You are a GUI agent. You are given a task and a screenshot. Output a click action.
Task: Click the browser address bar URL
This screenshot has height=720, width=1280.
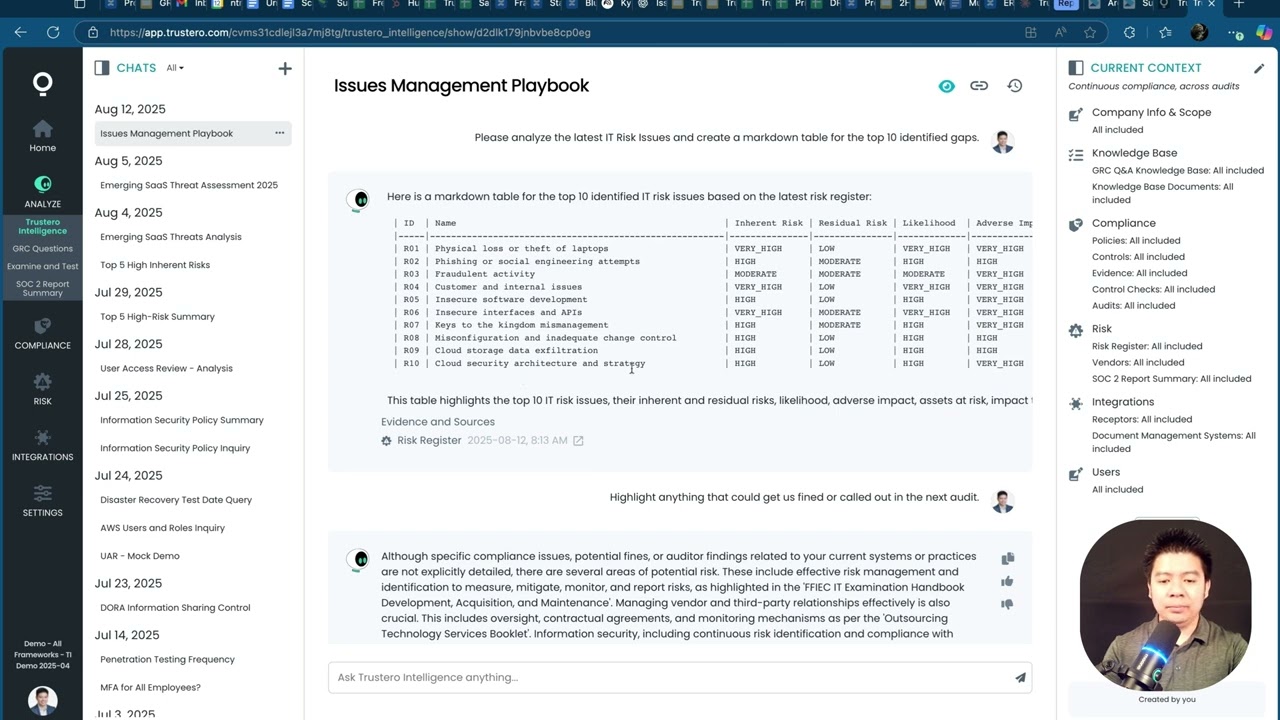click(x=350, y=32)
